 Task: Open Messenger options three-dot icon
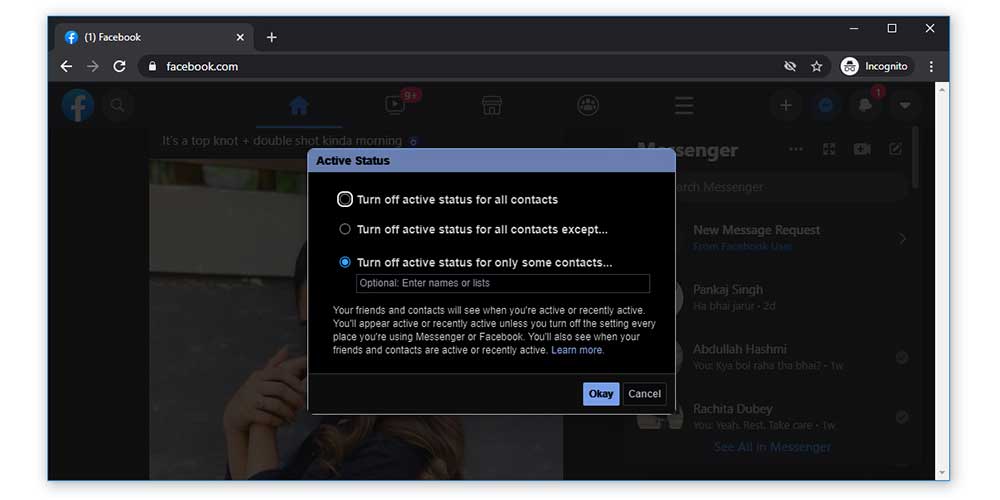click(x=796, y=149)
